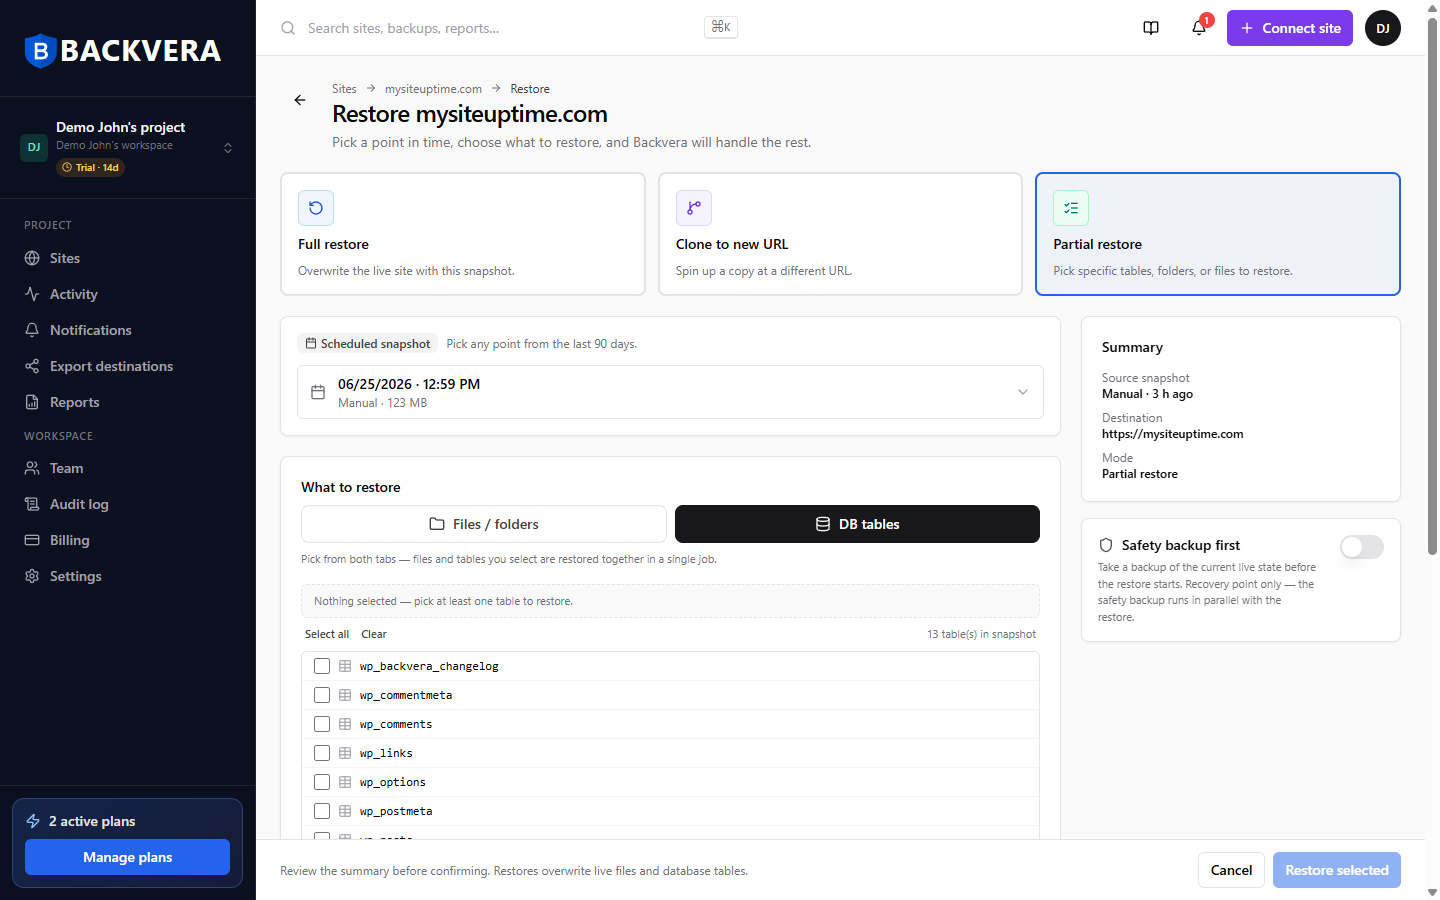
Task: Select the Clone to new URL card
Action: (x=840, y=234)
